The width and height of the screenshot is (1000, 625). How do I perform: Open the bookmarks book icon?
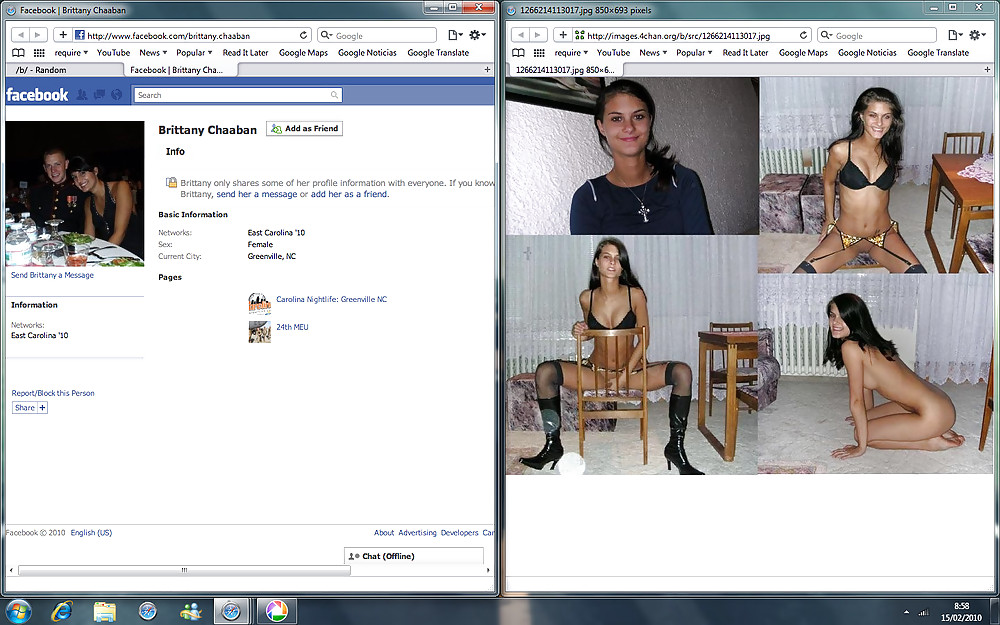click(x=17, y=52)
